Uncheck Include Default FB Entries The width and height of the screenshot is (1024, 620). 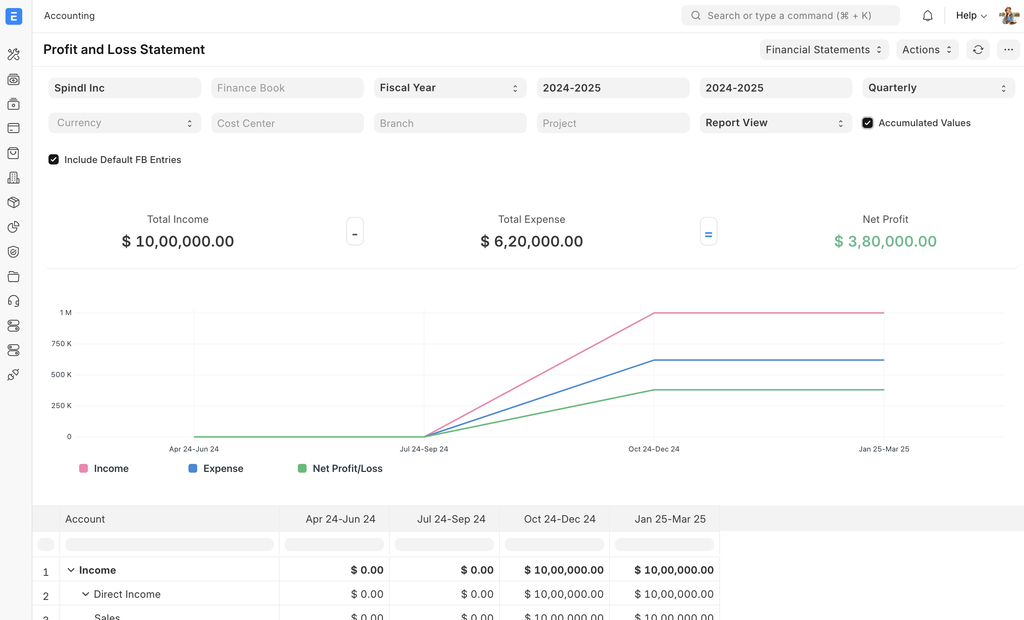(x=53, y=159)
